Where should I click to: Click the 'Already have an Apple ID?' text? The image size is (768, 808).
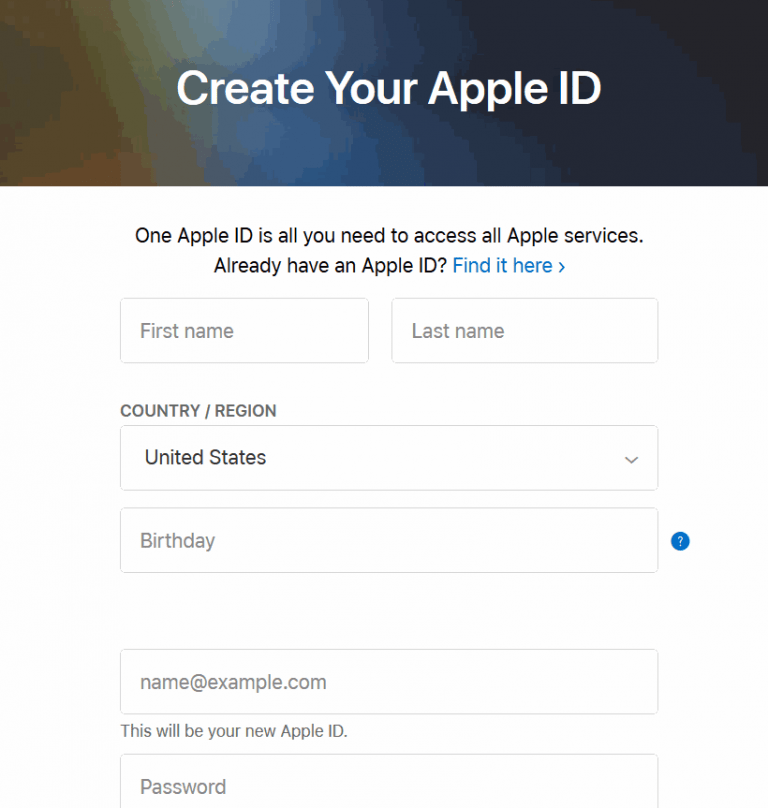coord(330,266)
